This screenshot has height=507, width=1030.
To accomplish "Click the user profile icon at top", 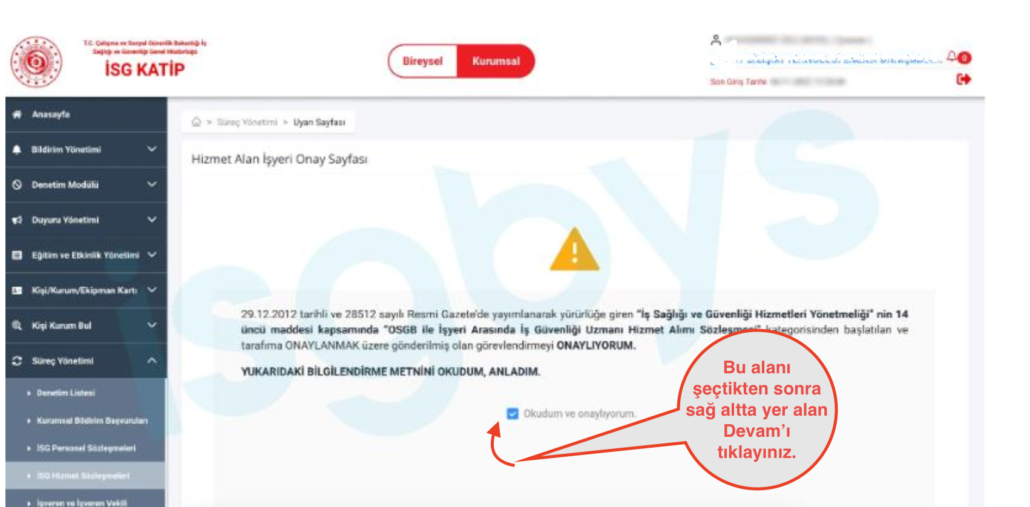I will tap(715, 40).
